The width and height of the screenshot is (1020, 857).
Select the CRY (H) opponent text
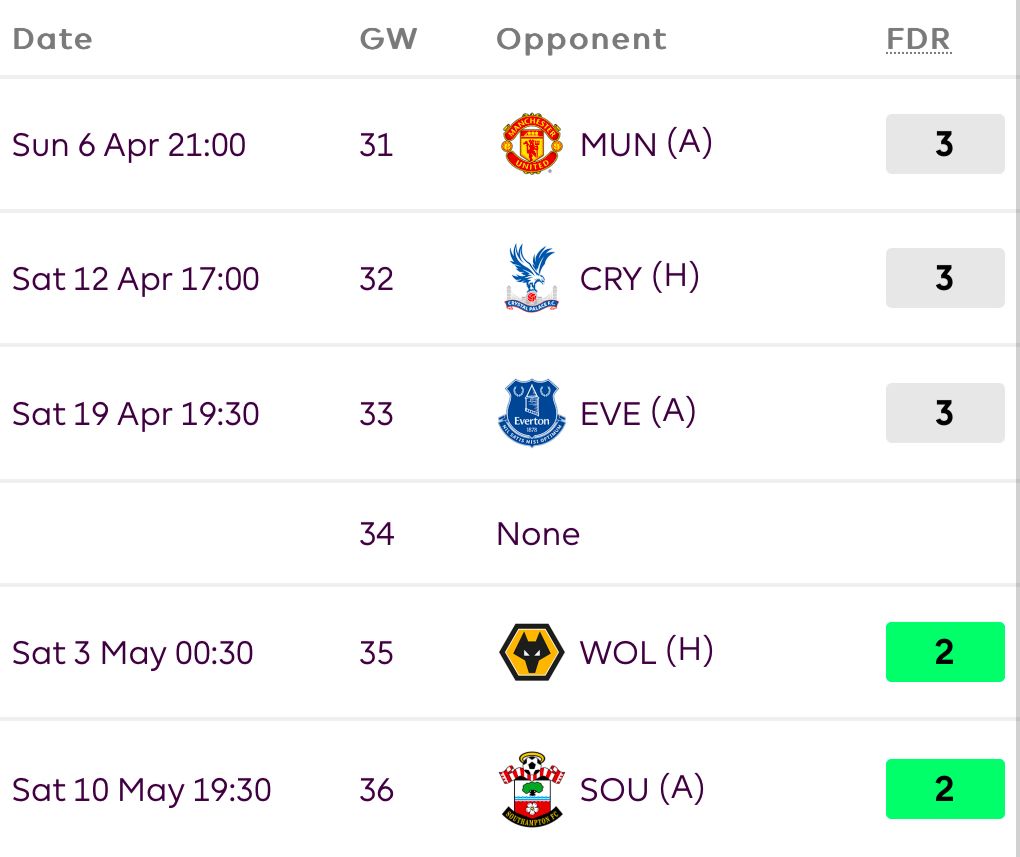639,278
